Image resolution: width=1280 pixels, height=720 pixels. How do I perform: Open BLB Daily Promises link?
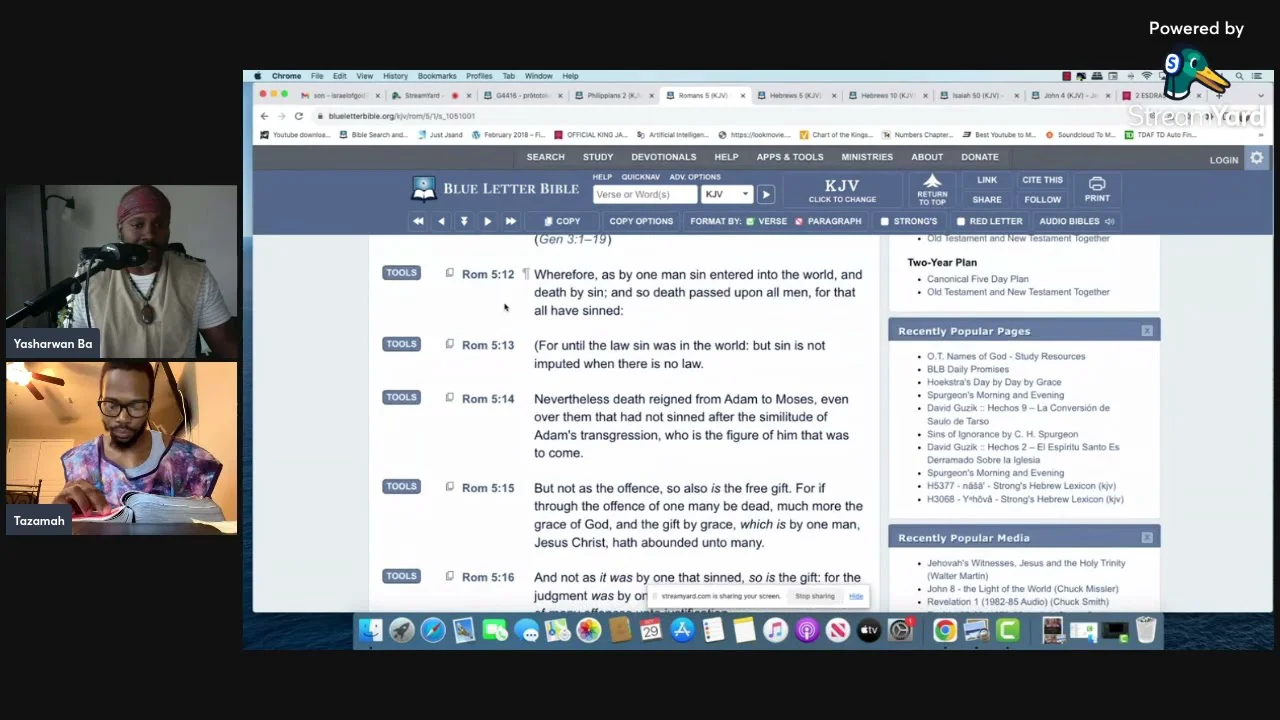(967, 369)
